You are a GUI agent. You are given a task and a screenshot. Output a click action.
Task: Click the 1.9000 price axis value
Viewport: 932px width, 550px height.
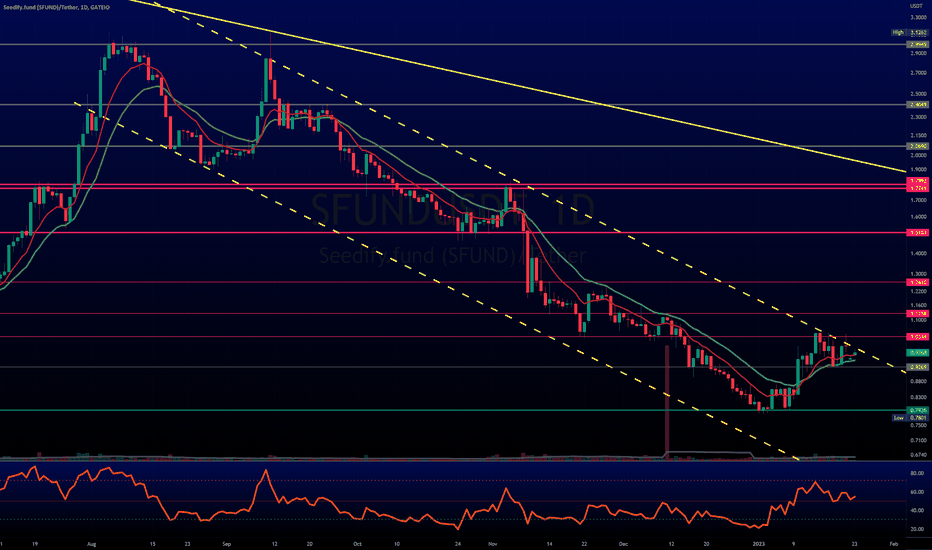click(918, 169)
